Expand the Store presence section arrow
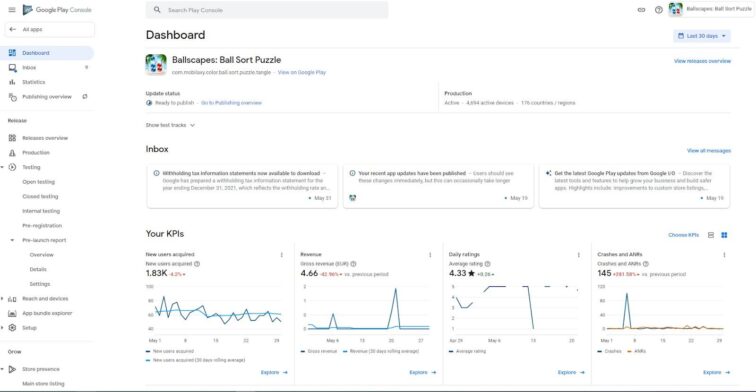Viewport: 756px width, 392px height. [2, 369]
